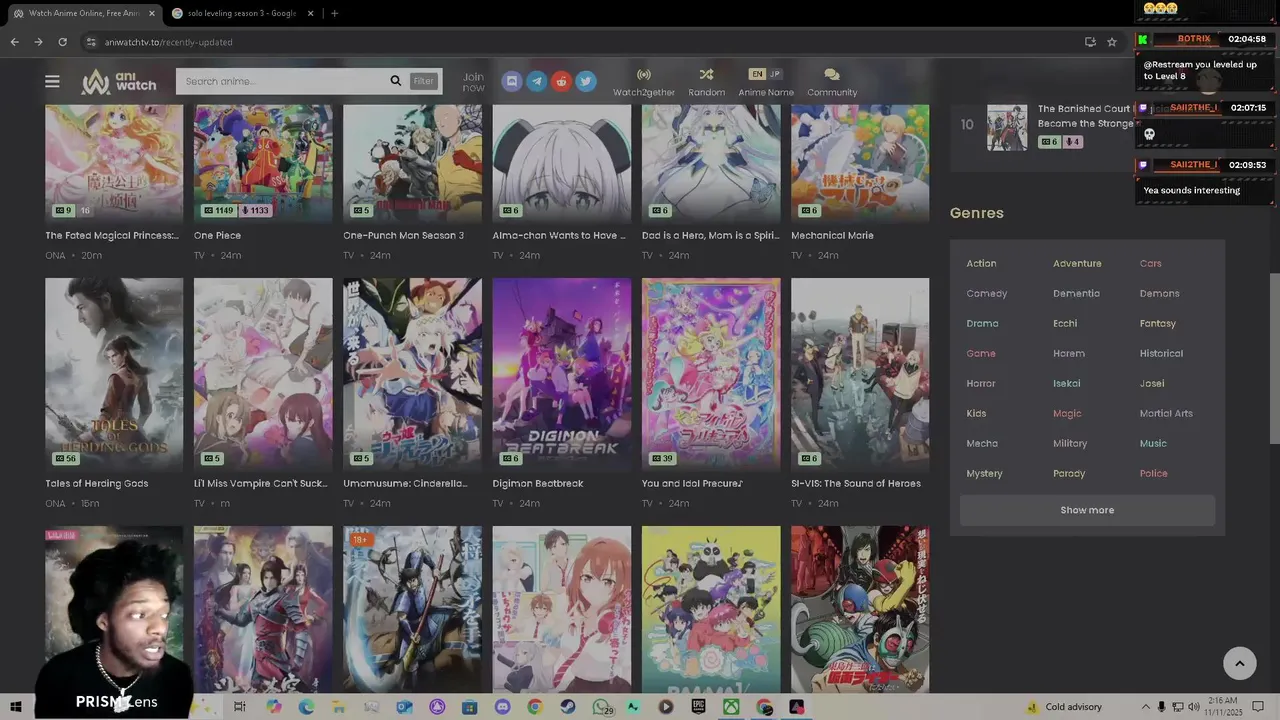Open the Community page
The width and height of the screenshot is (1280, 720).
pos(832,82)
